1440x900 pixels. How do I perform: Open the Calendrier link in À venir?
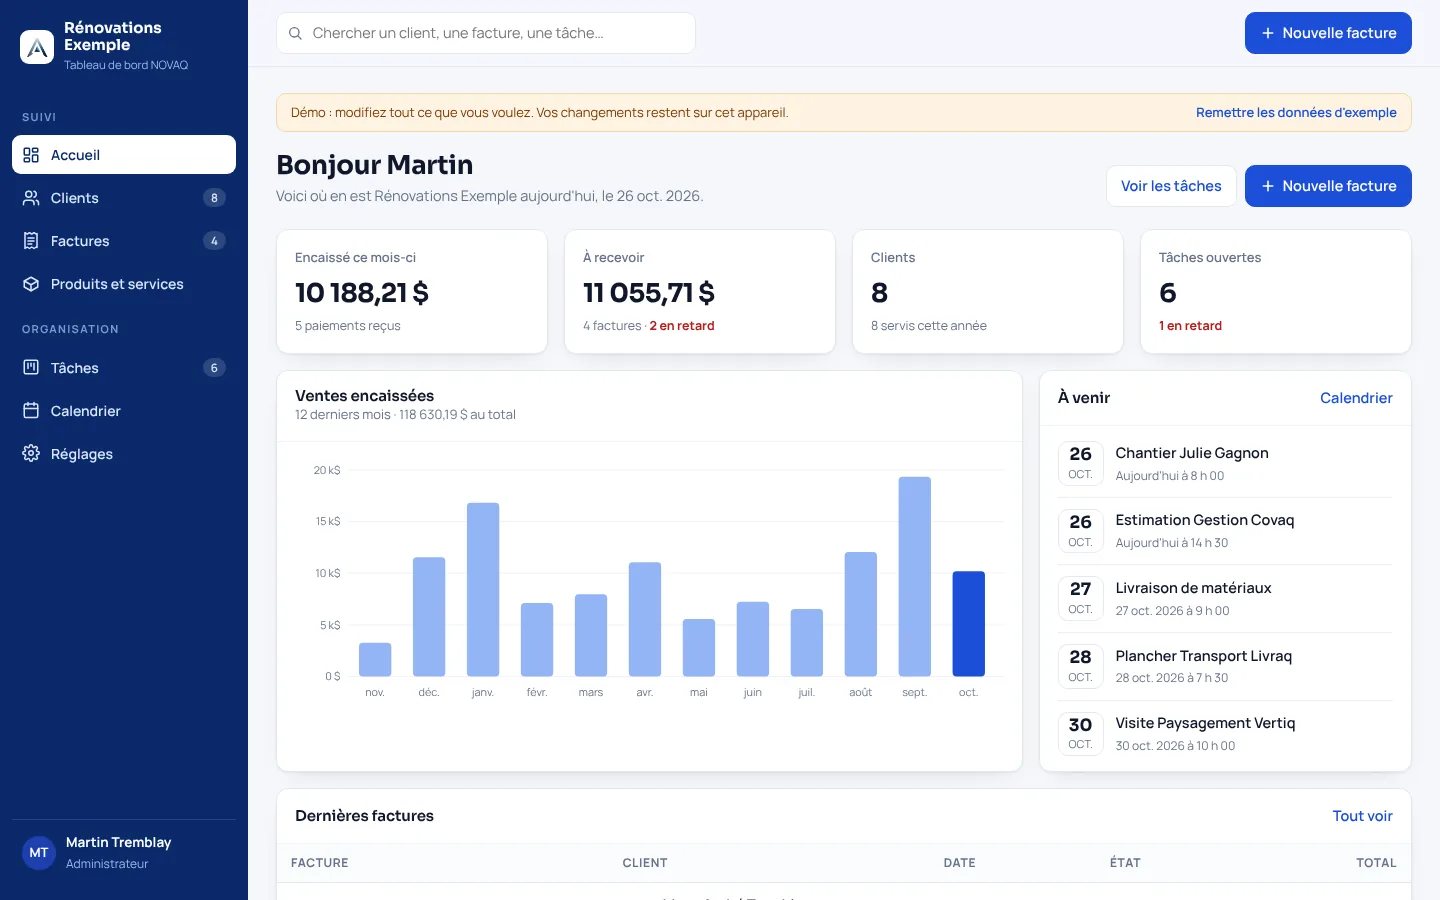1356,398
